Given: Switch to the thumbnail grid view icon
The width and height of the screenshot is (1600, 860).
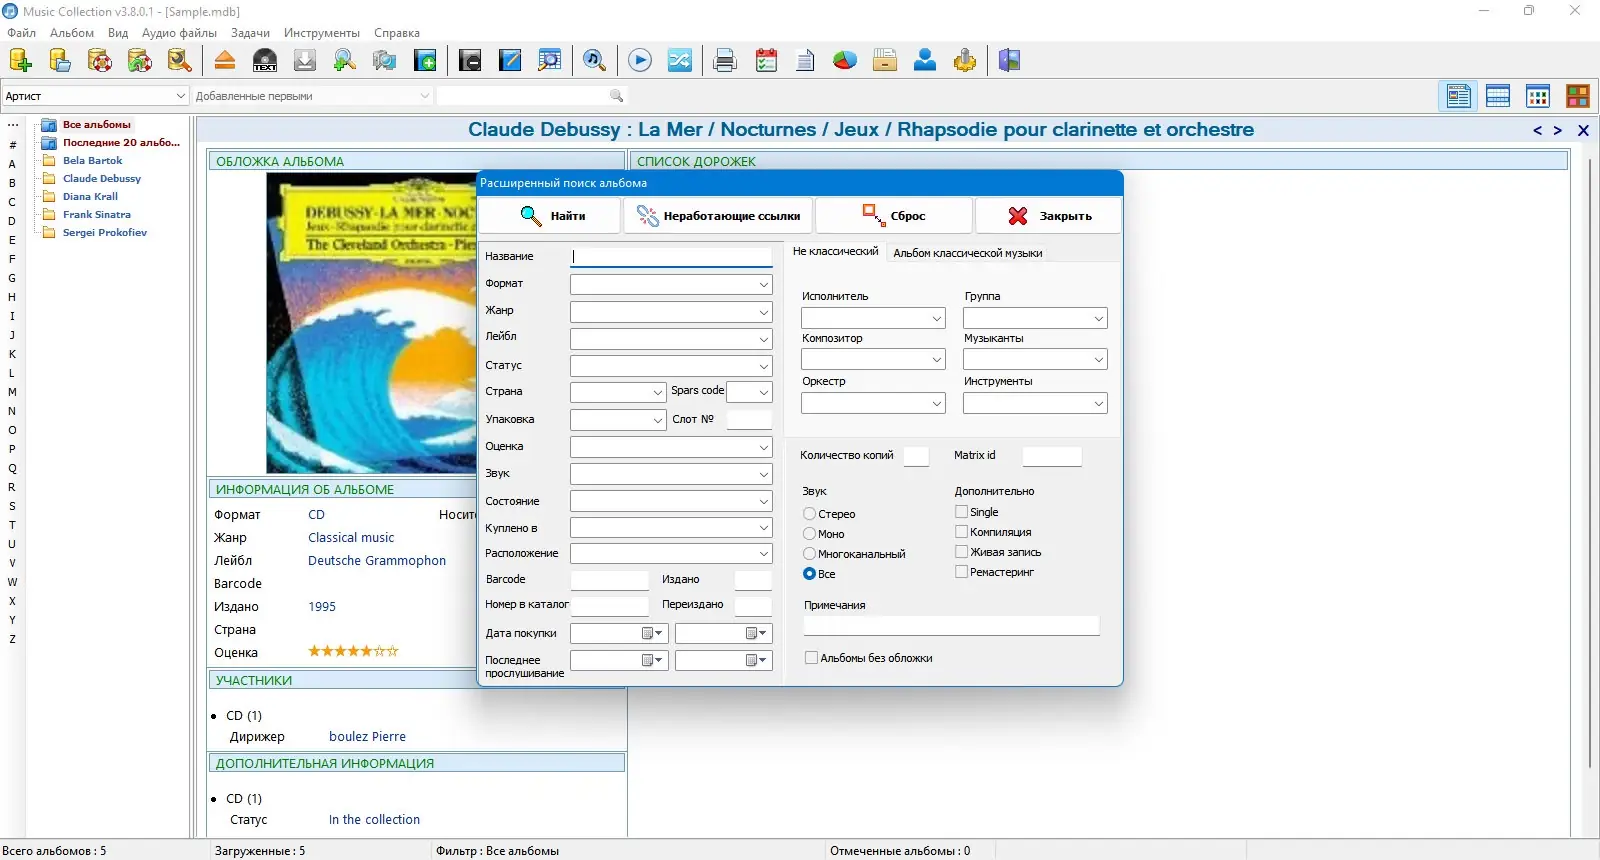Looking at the screenshot, I should 1538,96.
